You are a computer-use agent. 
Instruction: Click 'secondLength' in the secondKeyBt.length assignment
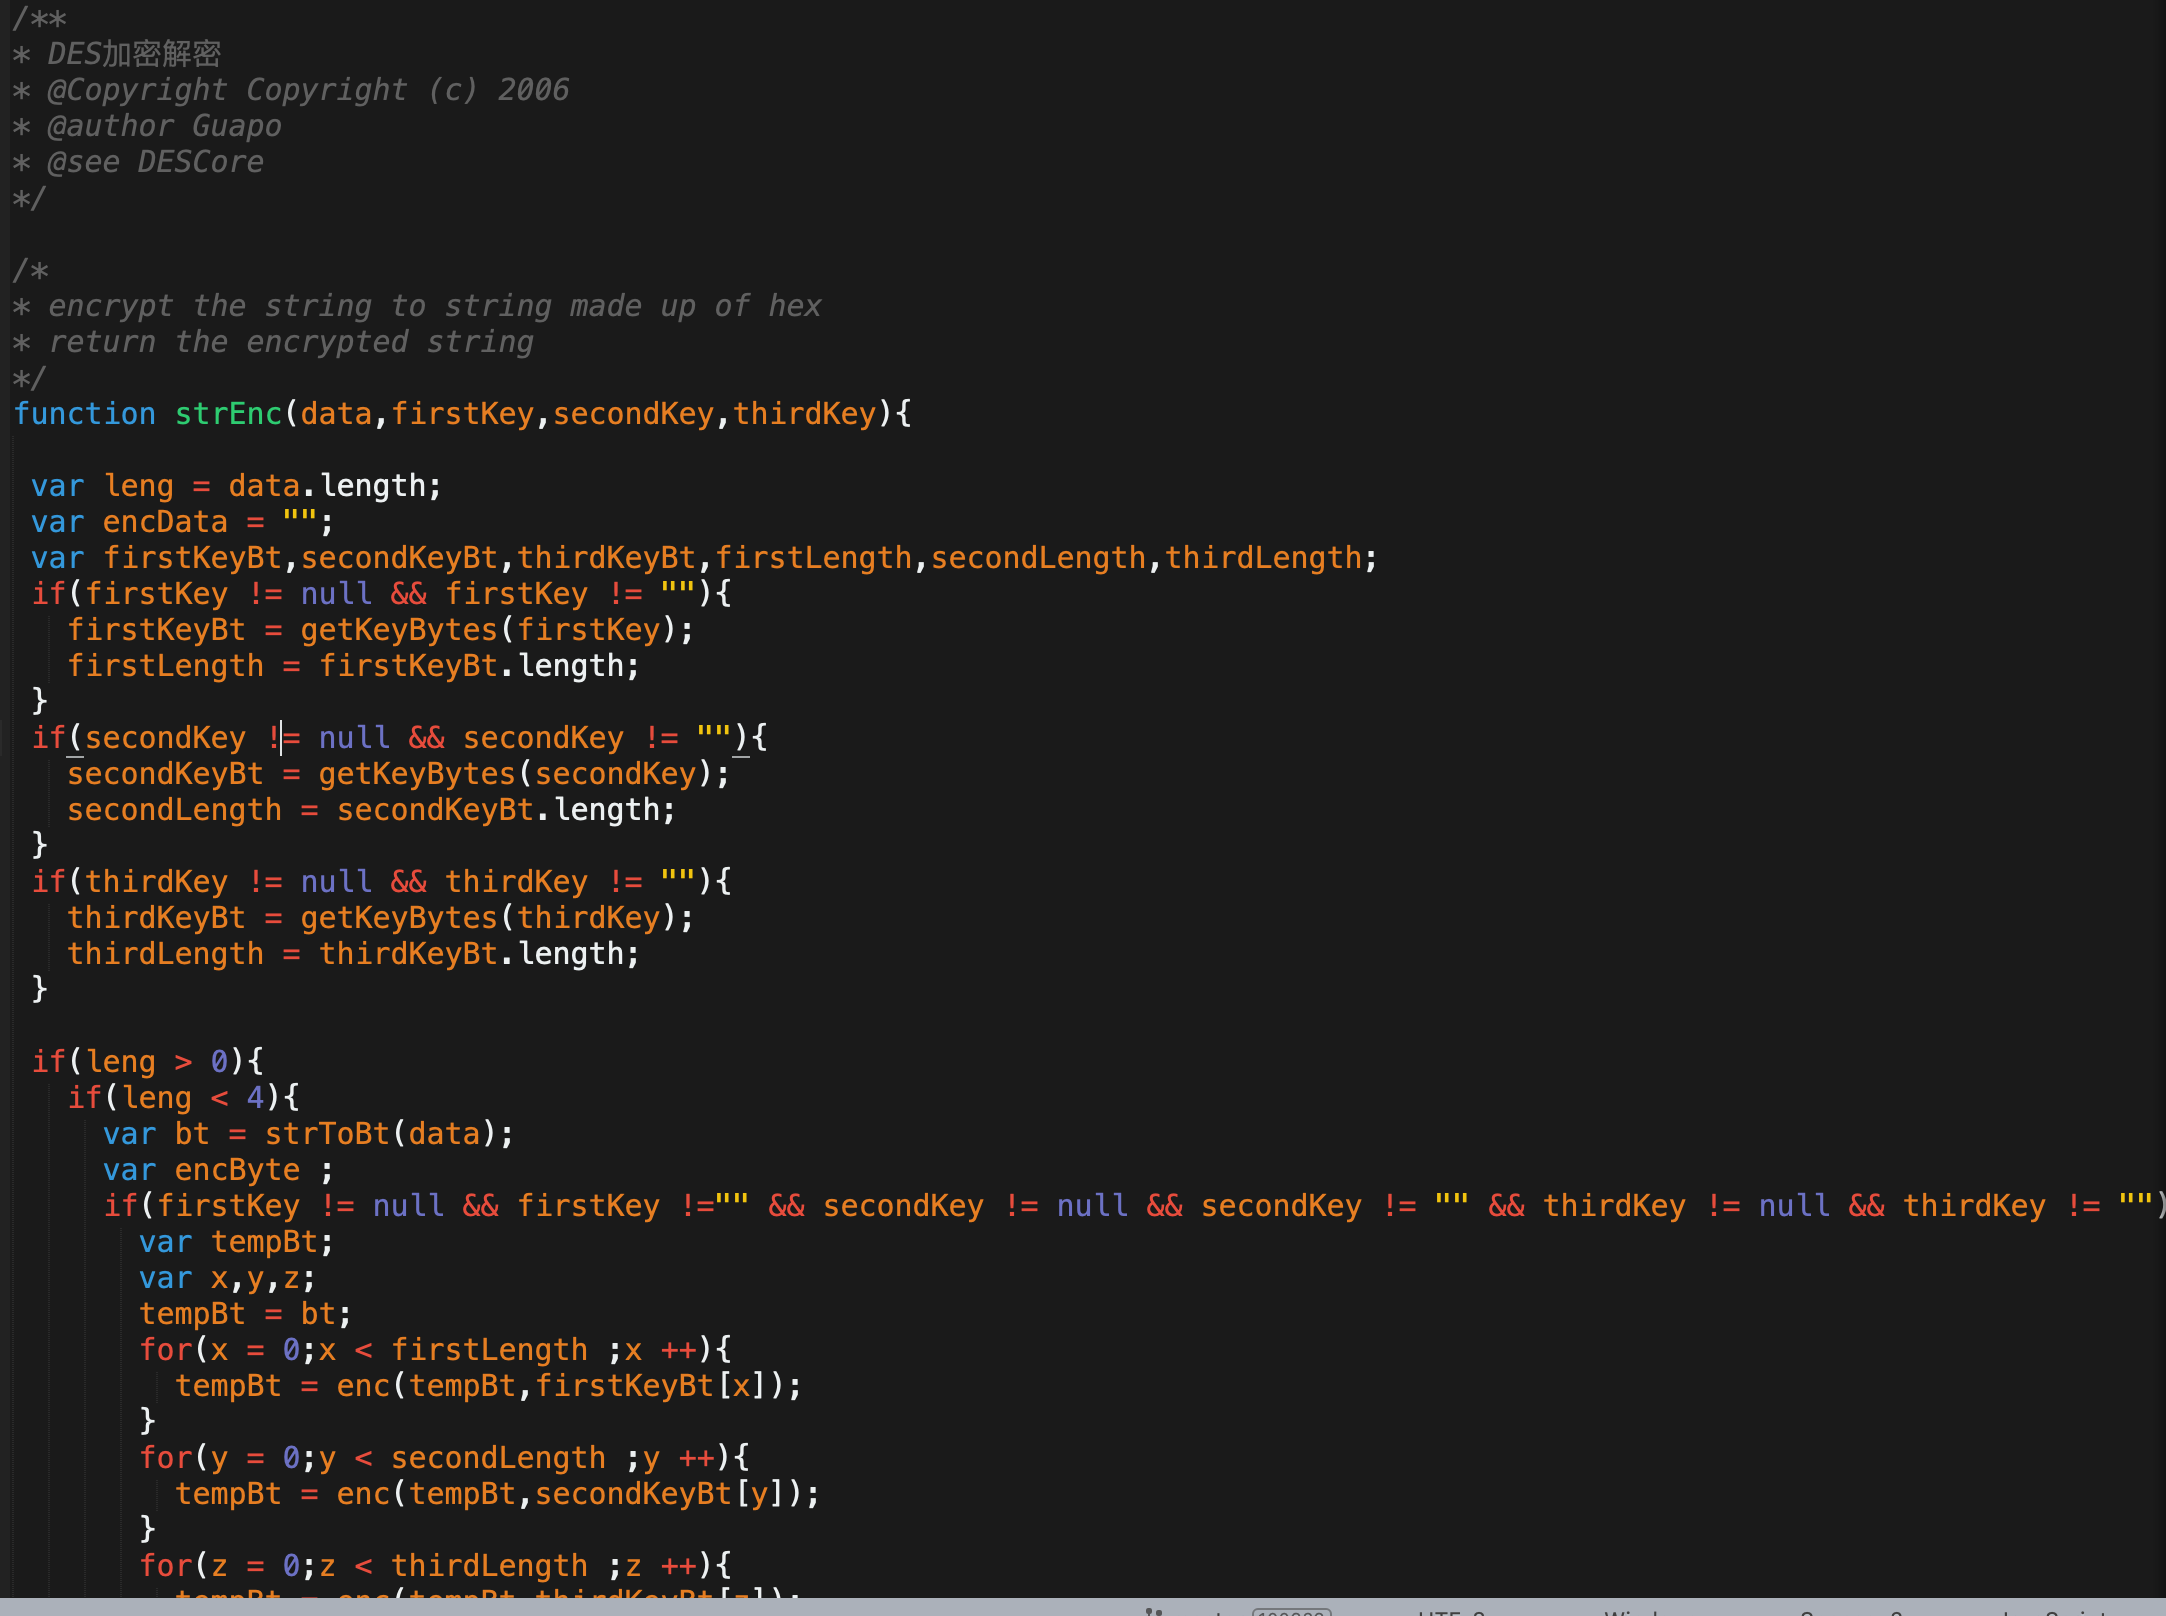point(174,810)
